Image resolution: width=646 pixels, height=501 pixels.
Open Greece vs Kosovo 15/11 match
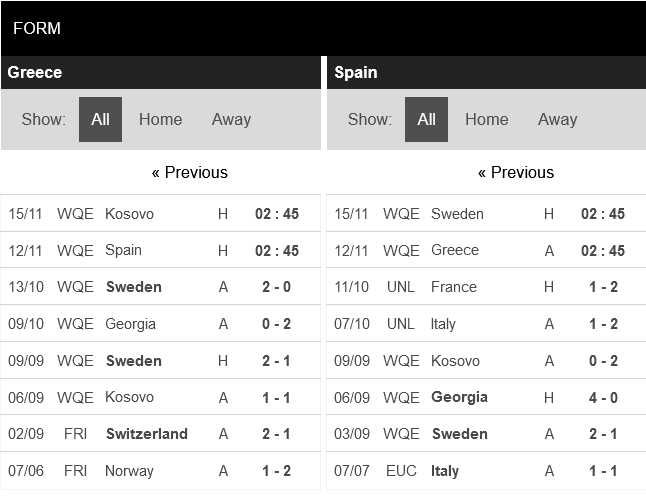point(129,213)
